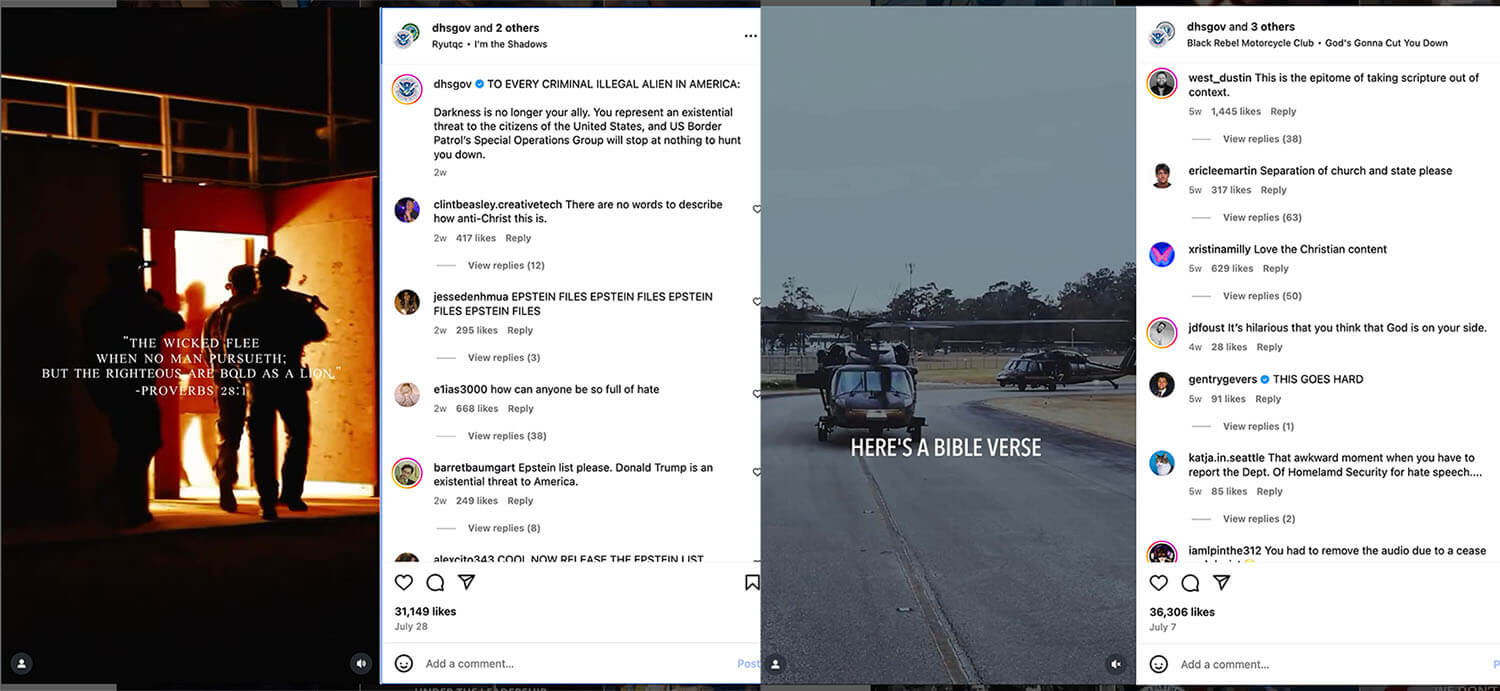Like the first post with the heart icon
The height and width of the screenshot is (691, 1500).
click(404, 582)
